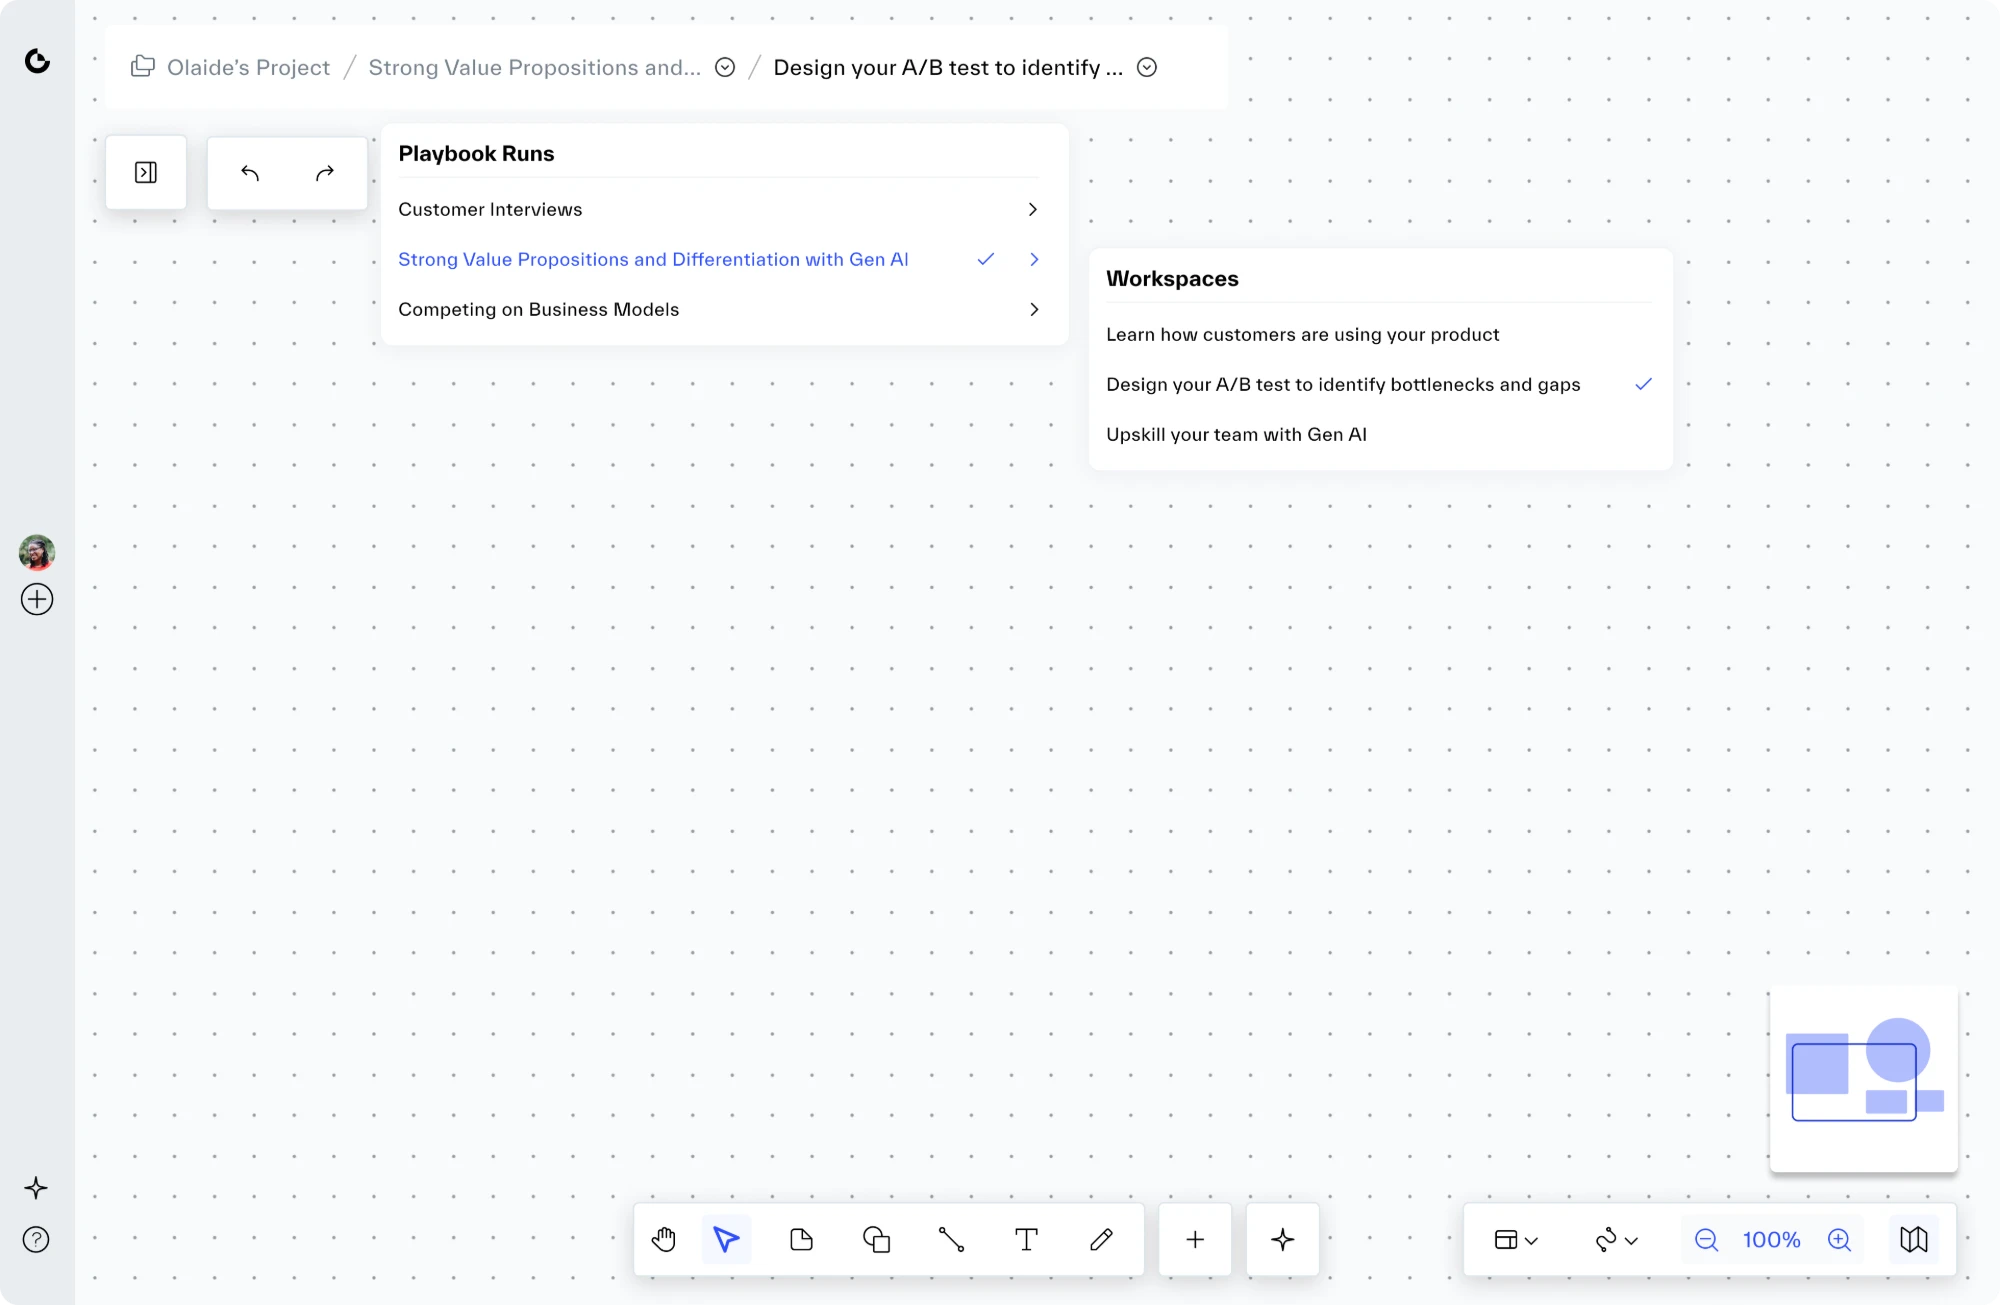Open the help question mark icon
The width and height of the screenshot is (2000, 1305).
coord(36,1240)
